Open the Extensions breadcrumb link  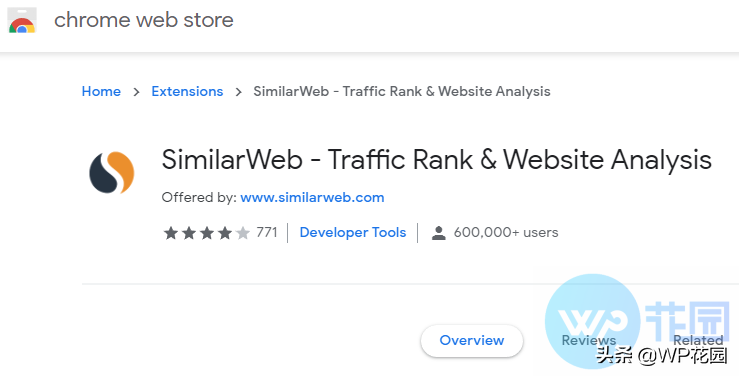[x=187, y=91]
